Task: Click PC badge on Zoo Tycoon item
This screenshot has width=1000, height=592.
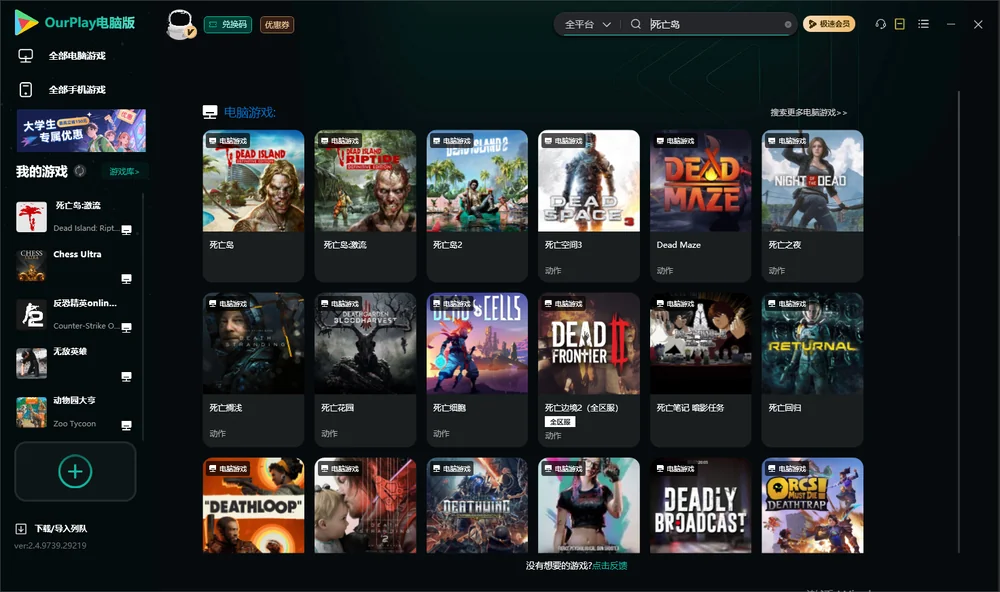Action: pos(126,426)
